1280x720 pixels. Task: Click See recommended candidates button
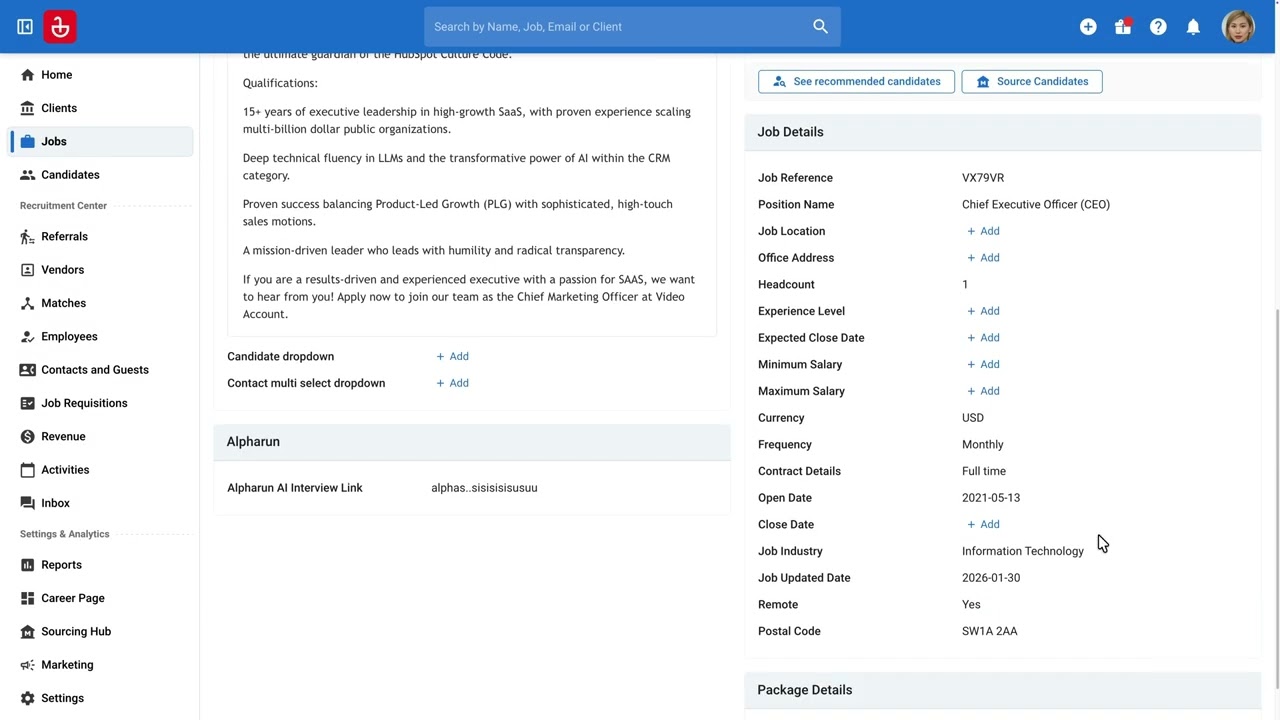[856, 82]
